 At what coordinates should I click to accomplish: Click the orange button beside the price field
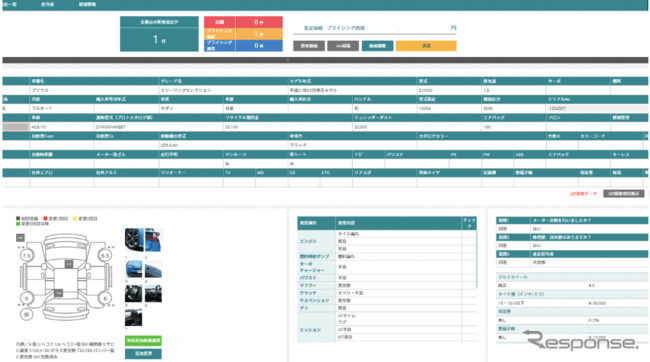tap(426, 46)
